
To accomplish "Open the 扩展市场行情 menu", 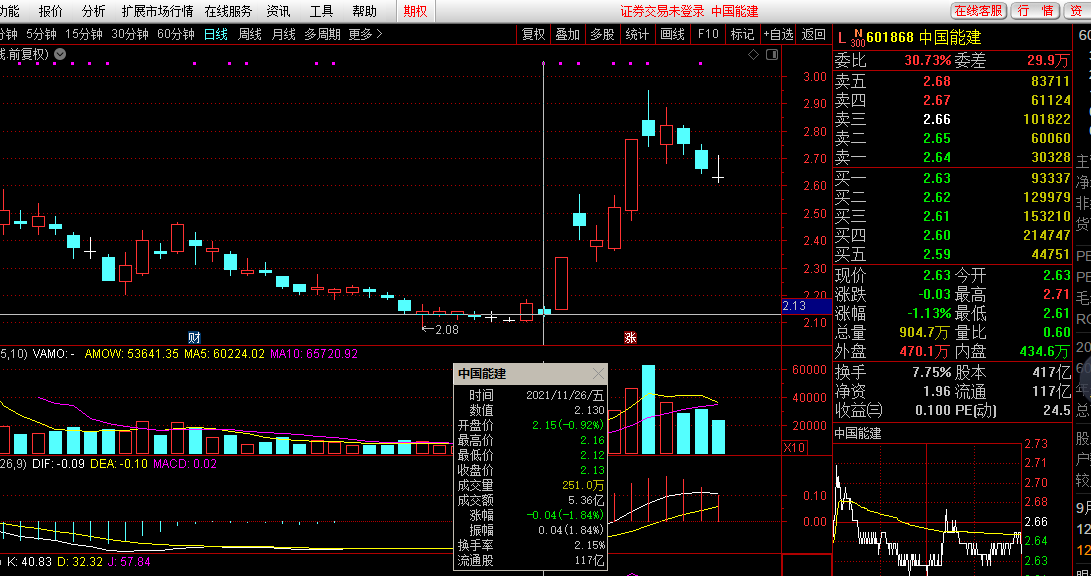I will [157, 11].
